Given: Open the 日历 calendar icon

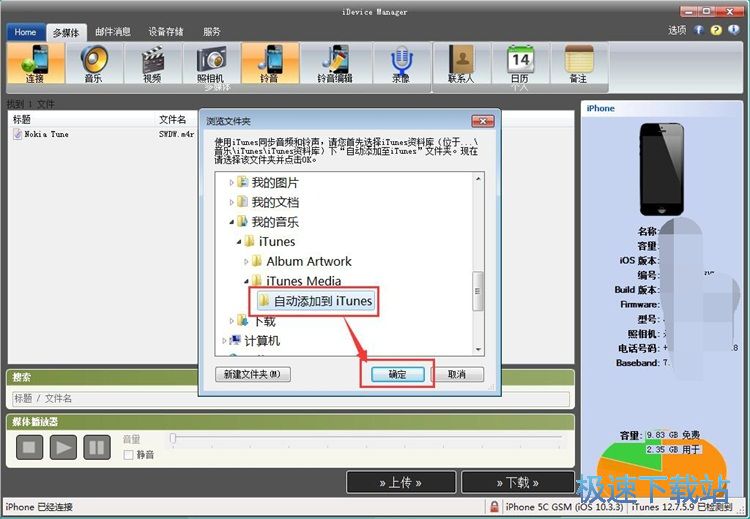Looking at the screenshot, I should click(520, 63).
